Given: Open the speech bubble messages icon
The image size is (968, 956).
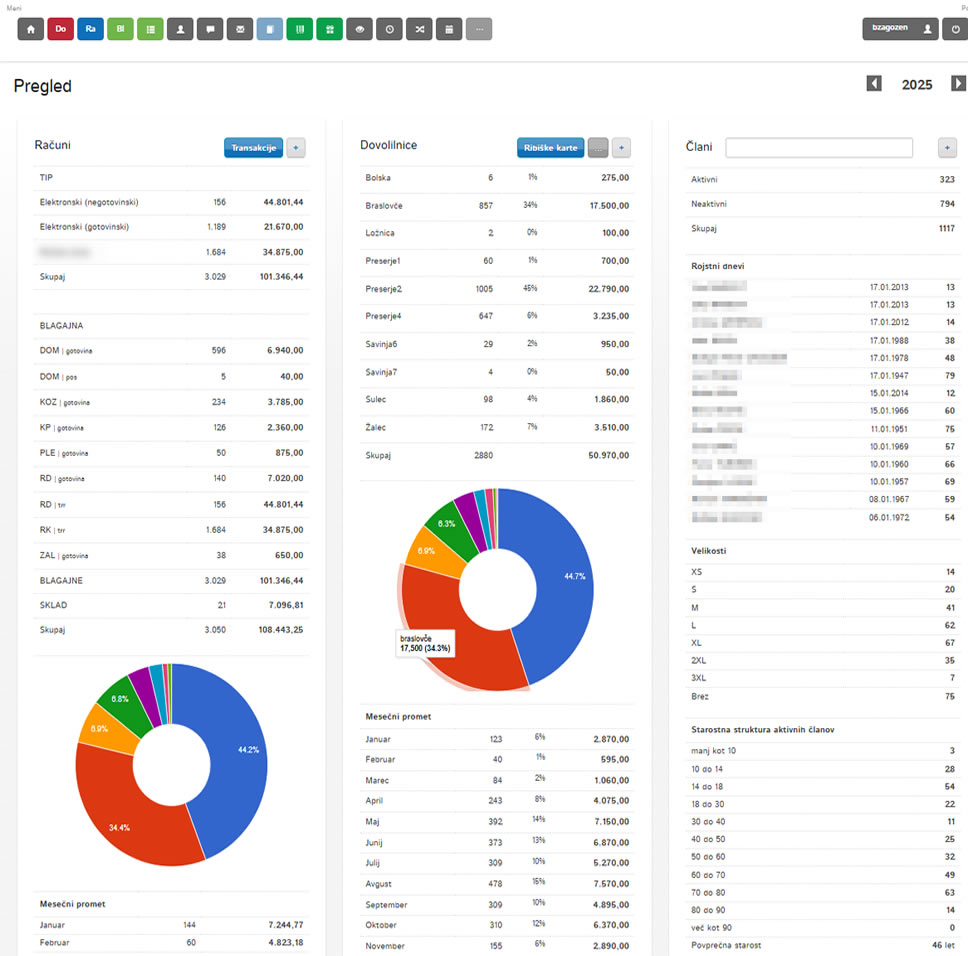Looking at the screenshot, I should tap(210, 29).
